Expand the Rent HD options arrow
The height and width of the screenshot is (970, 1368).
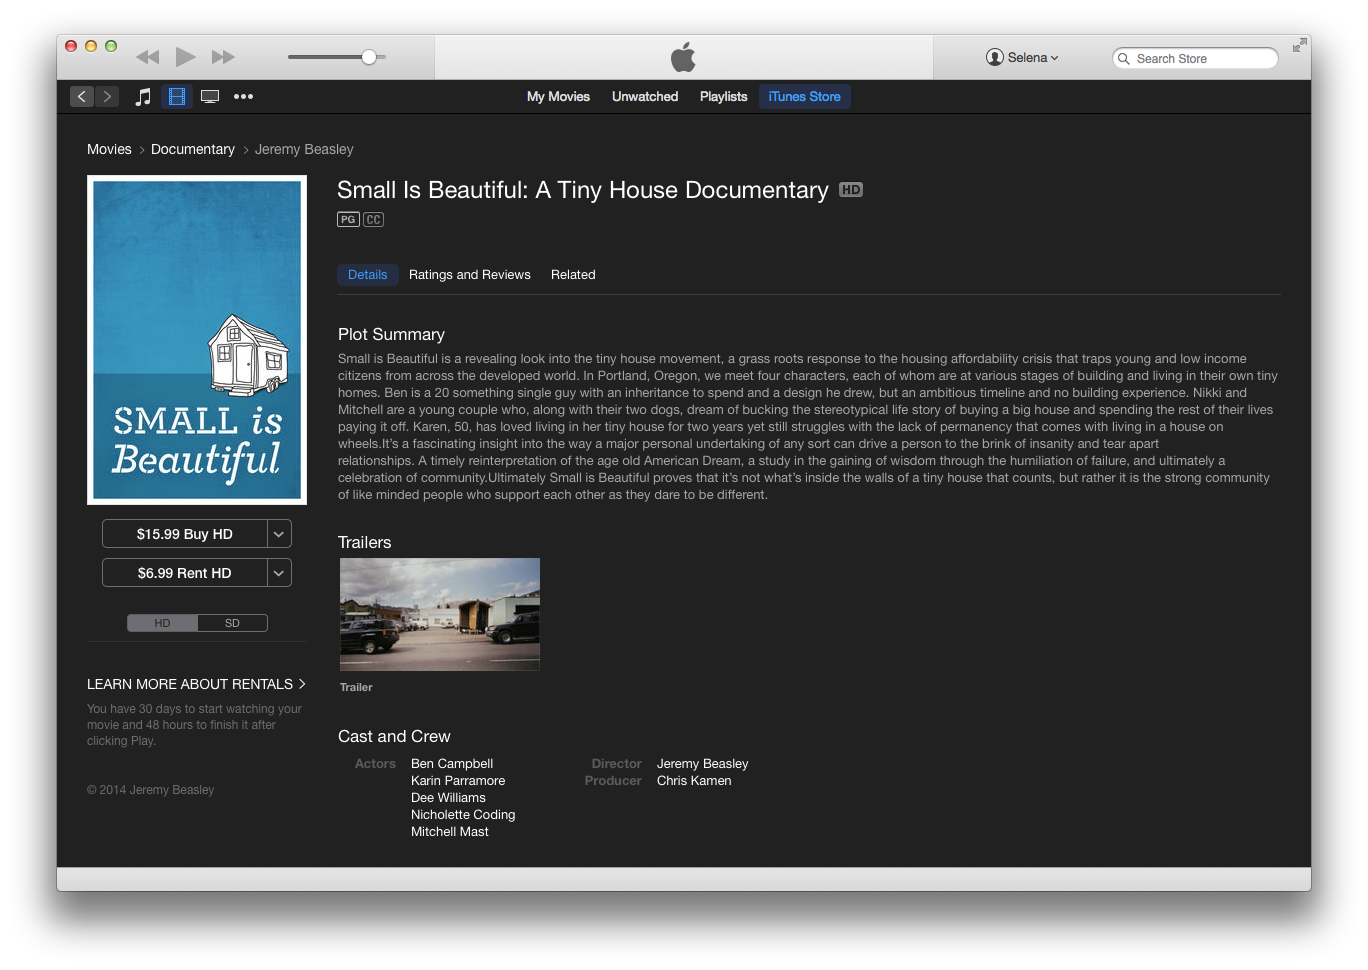coord(279,573)
